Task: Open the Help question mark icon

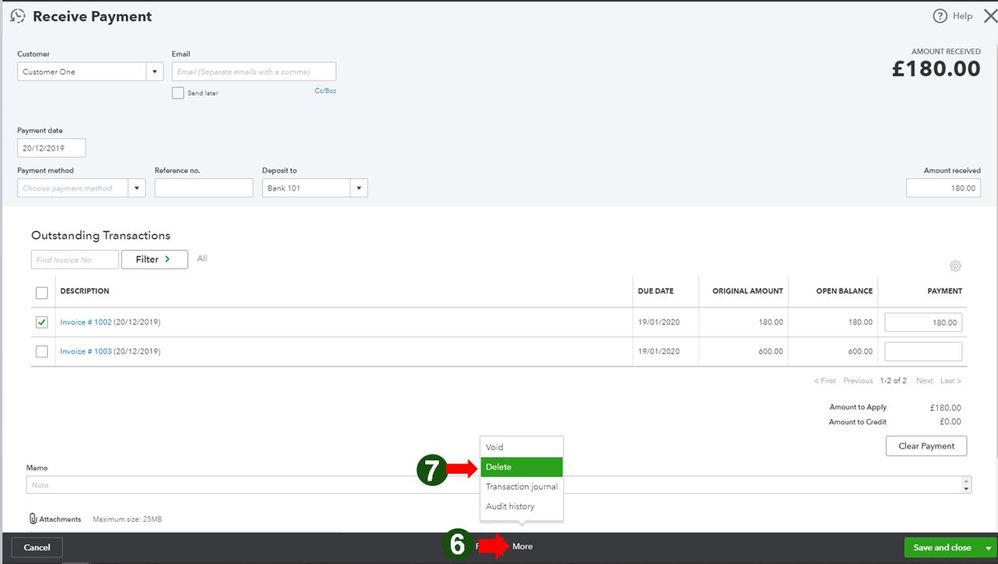Action: 939,16
